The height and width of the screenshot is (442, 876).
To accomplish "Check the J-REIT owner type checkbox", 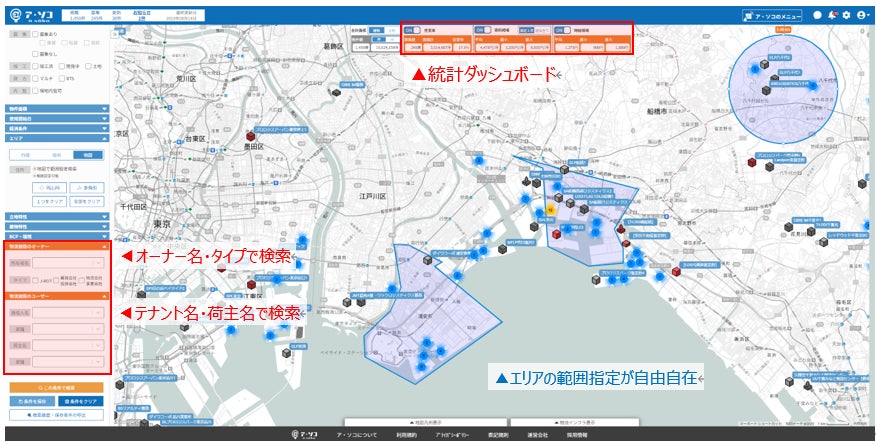I will tap(35, 281).
